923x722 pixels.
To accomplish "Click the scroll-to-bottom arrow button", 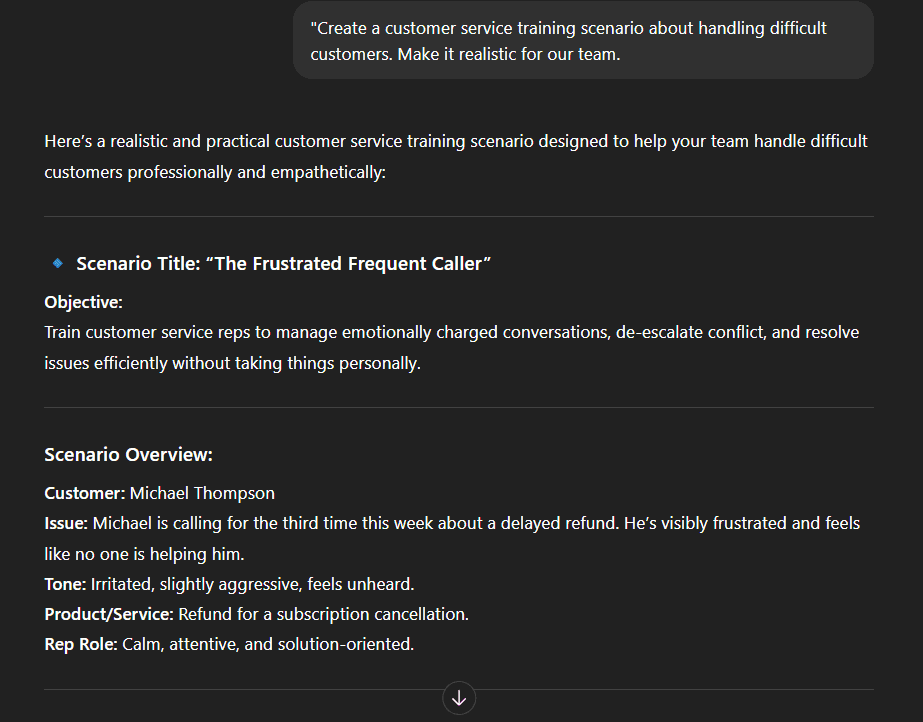I will [x=459, y=698].
